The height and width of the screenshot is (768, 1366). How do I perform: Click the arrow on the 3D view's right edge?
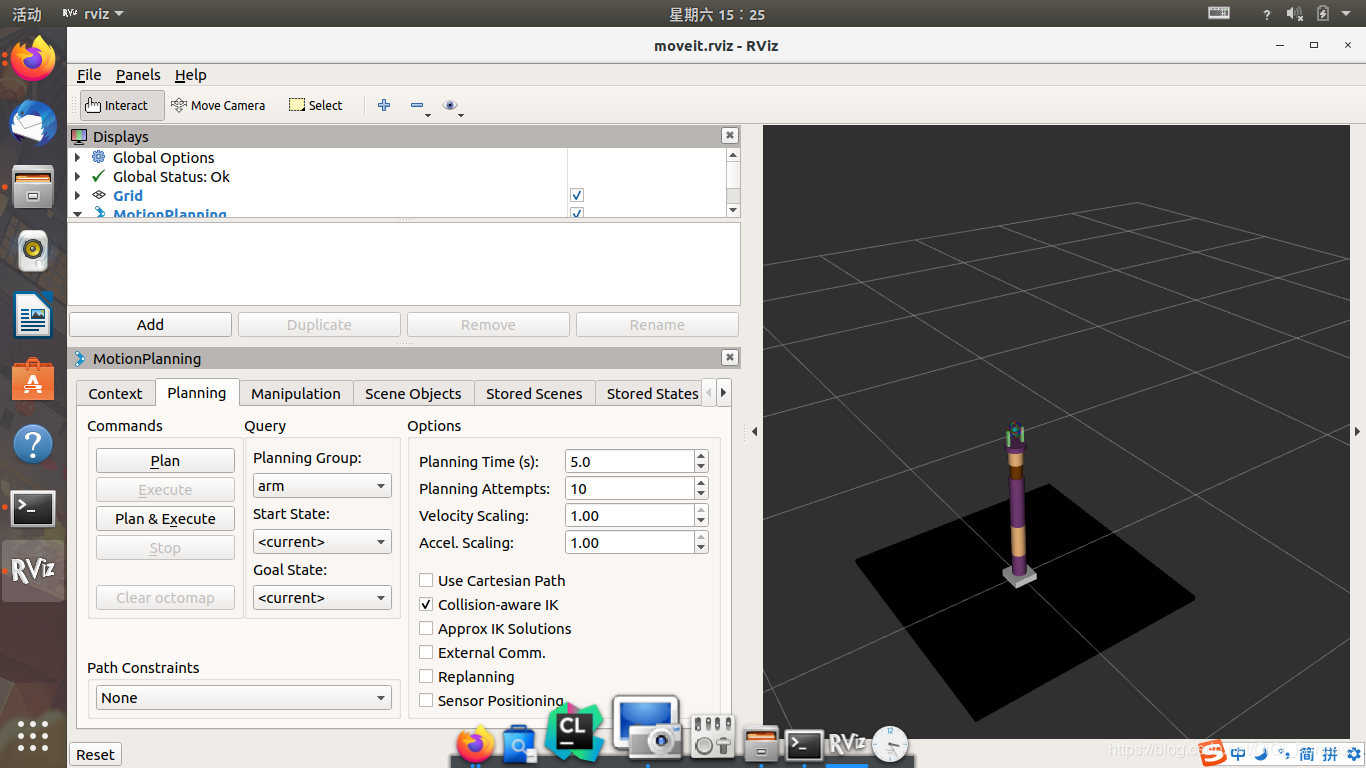click(x=1357, y=432)
